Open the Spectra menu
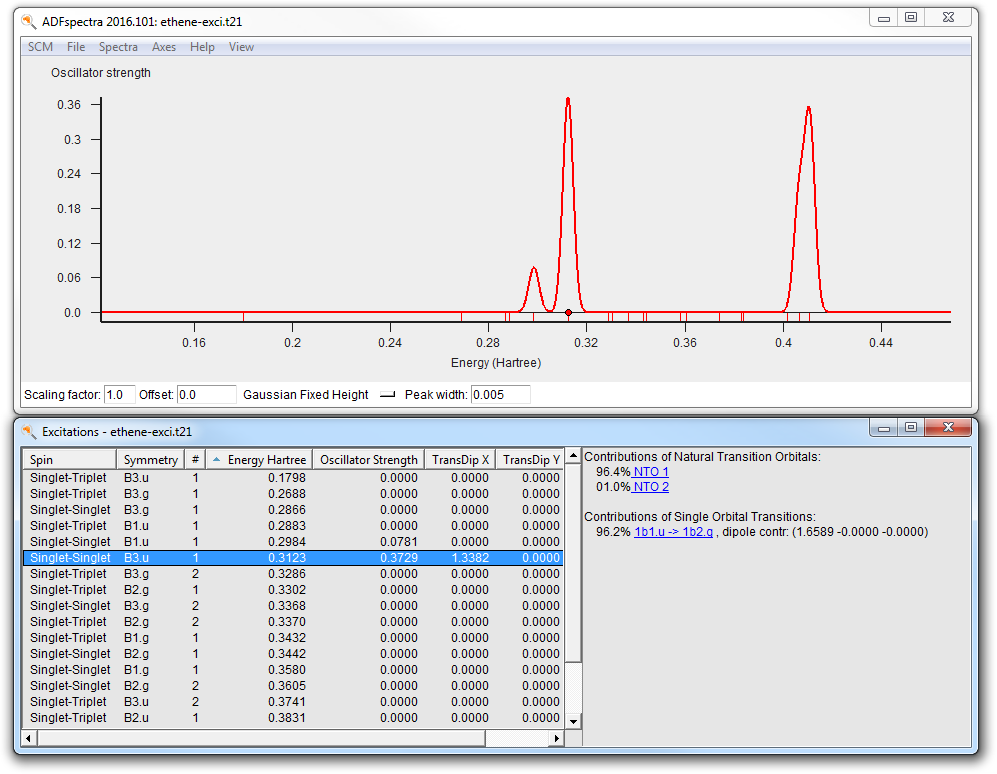Viewport: 997px width, 774px height. coord(118,47)
